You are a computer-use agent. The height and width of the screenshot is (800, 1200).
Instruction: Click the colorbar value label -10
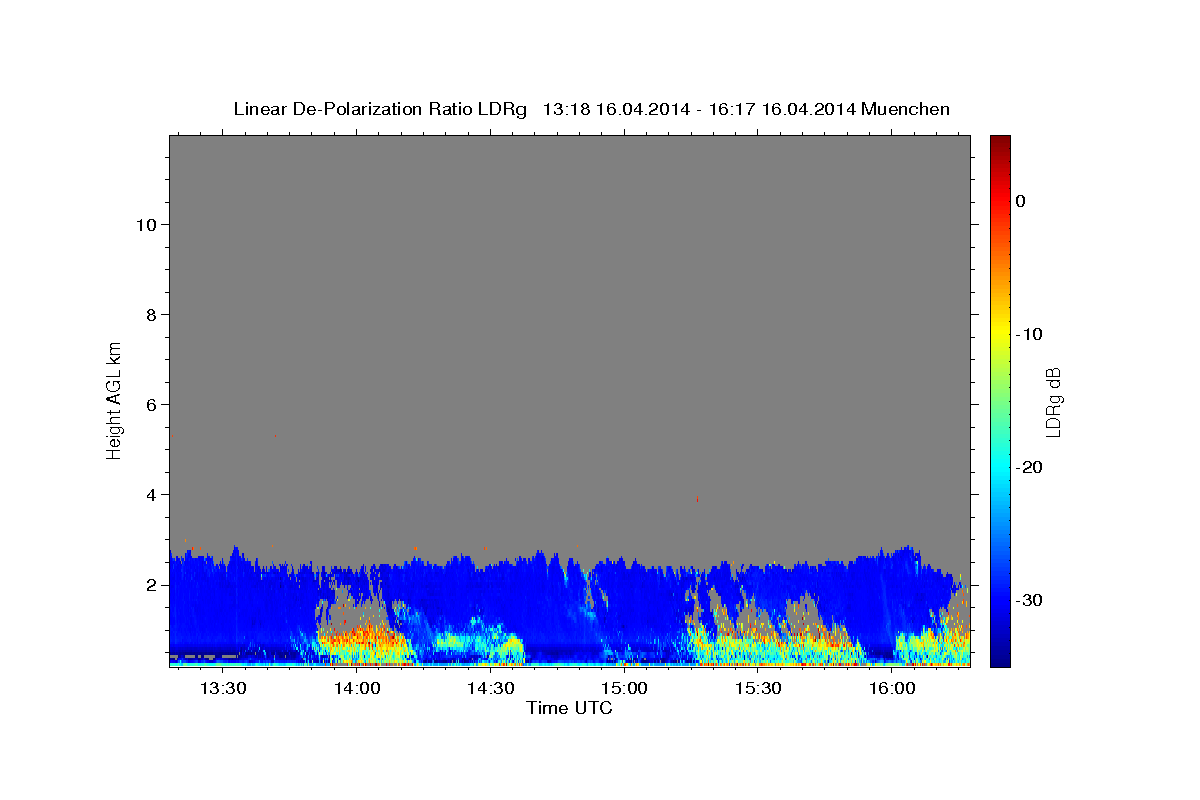1029,334
